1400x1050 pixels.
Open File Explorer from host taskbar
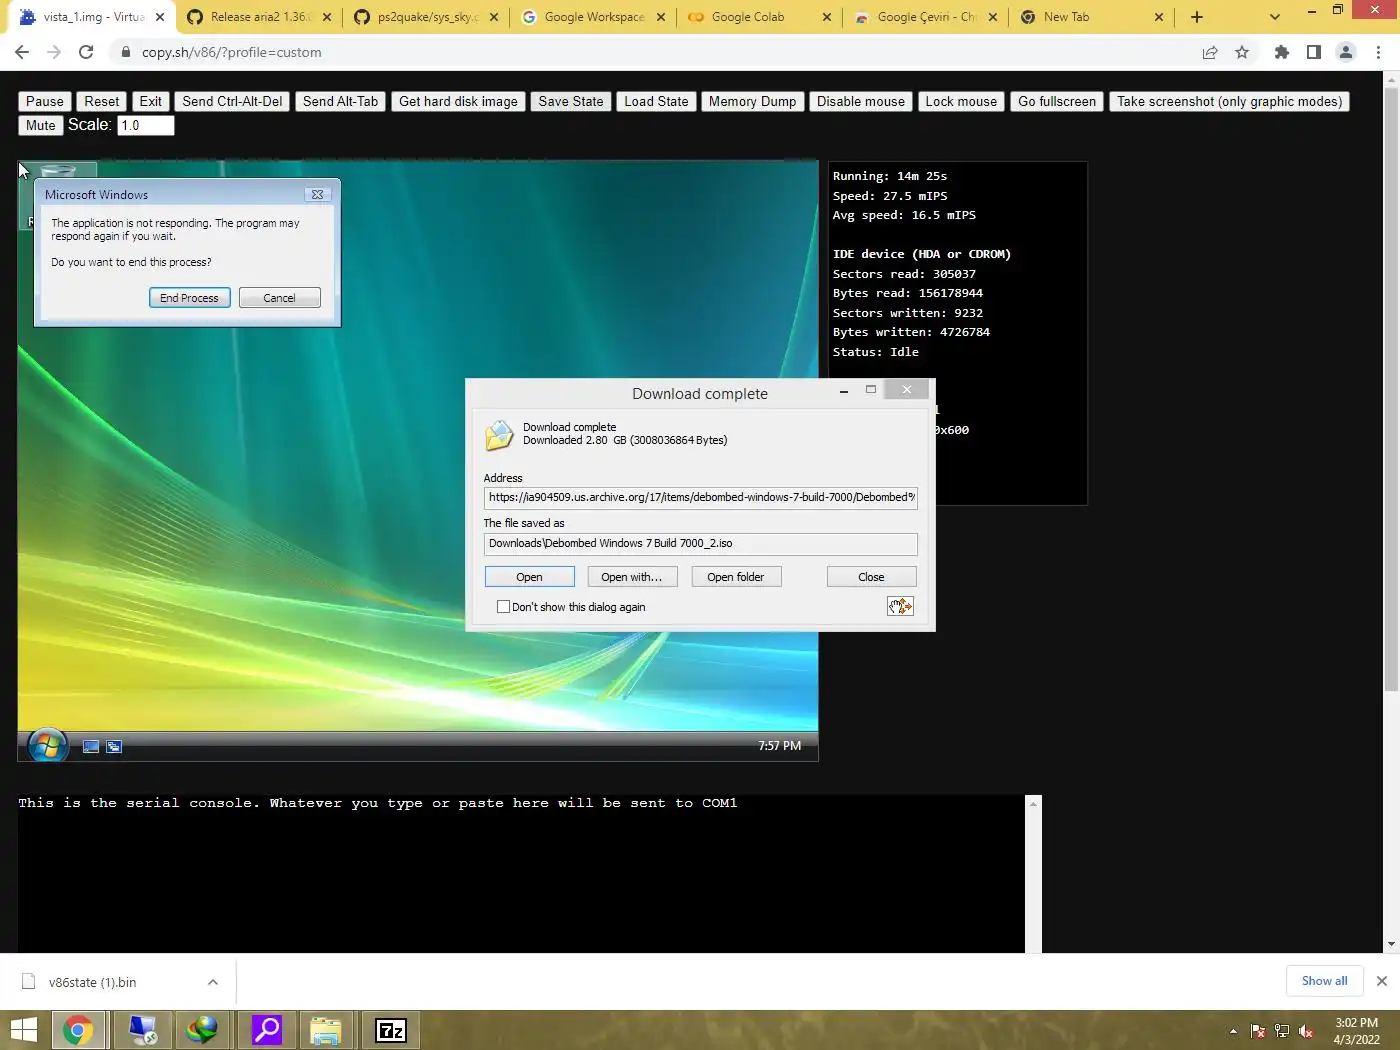pos(326,1030)
